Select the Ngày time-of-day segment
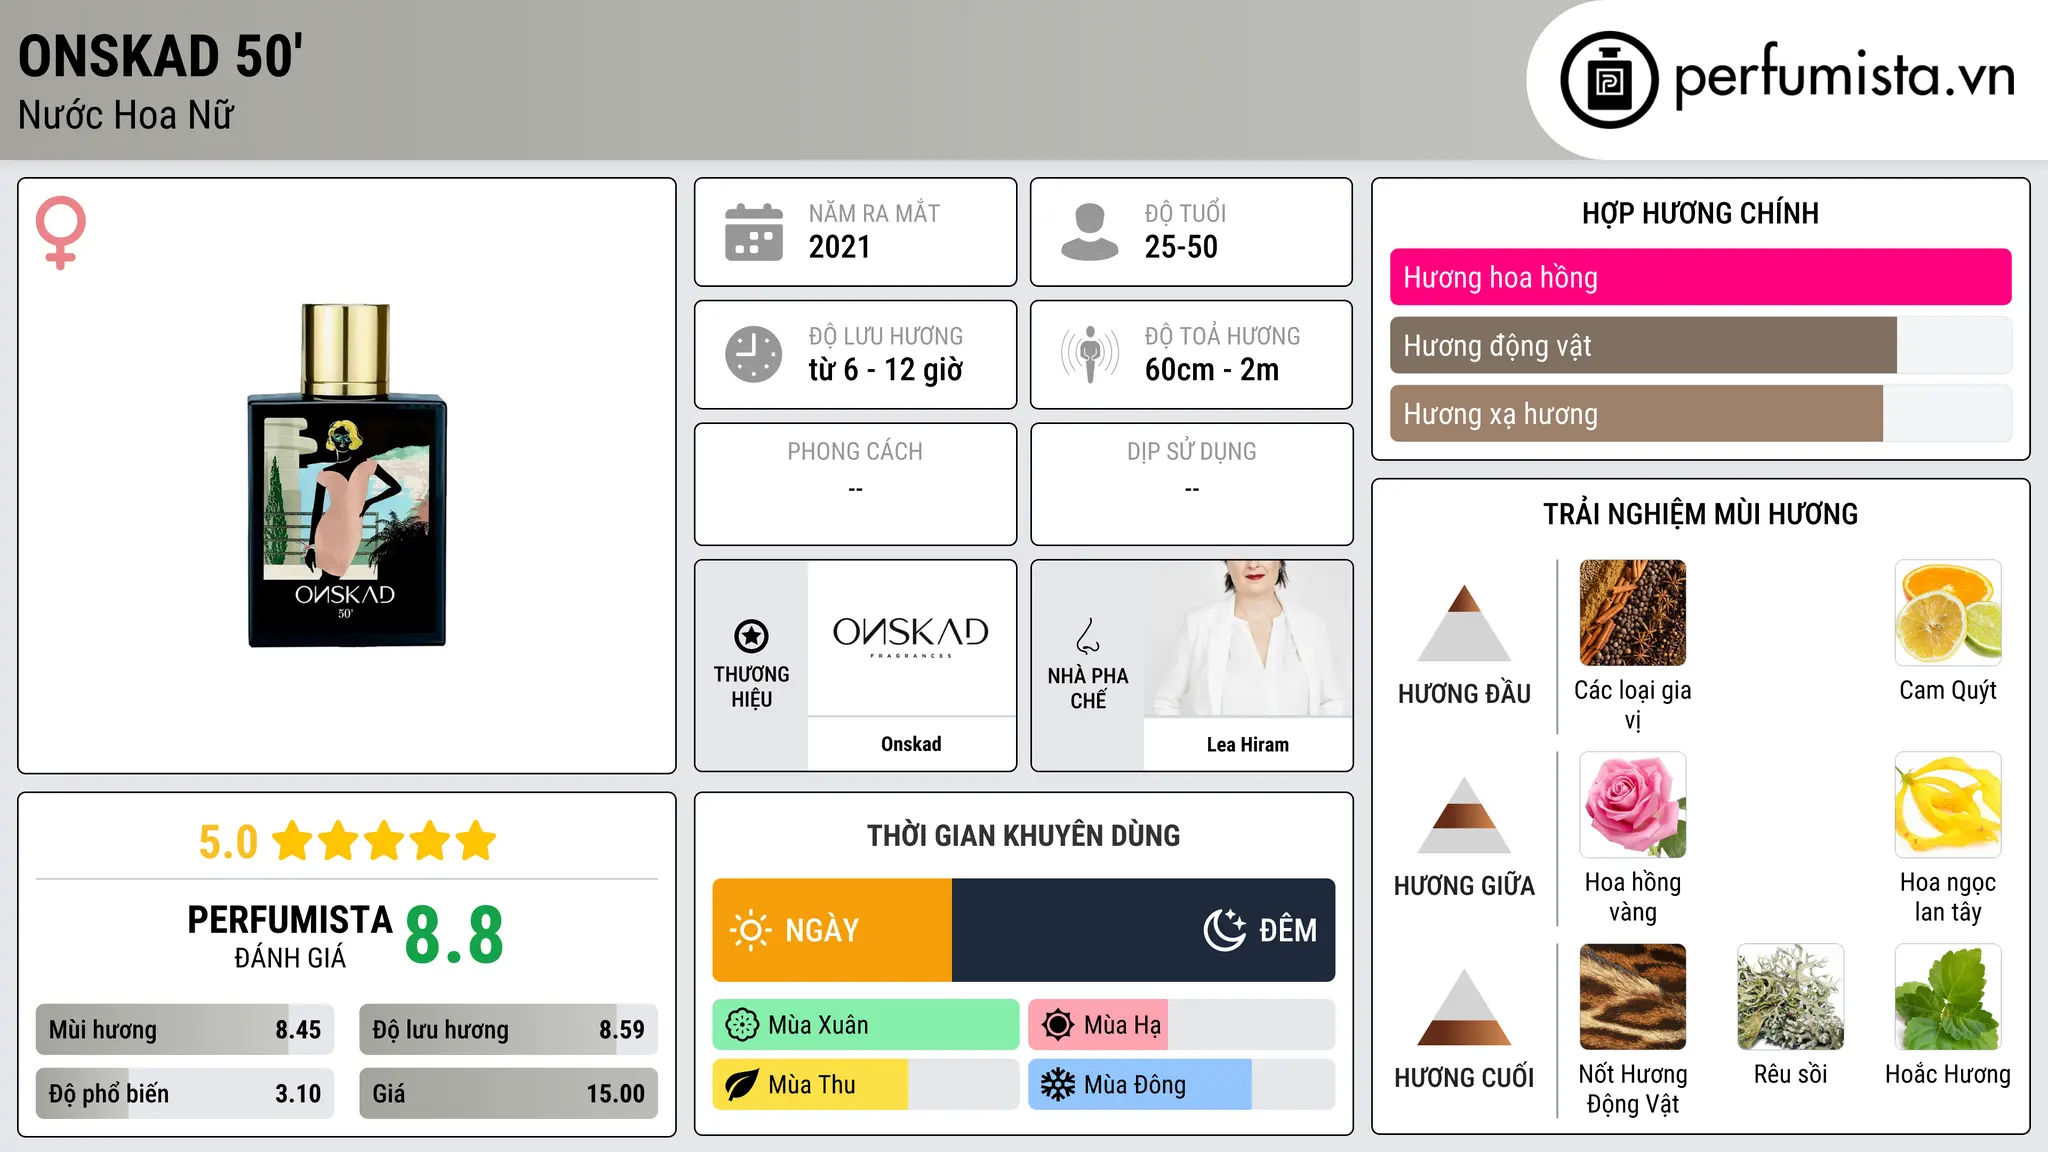The height and width of the screenshot is (1152, 2048). [832, 930]
